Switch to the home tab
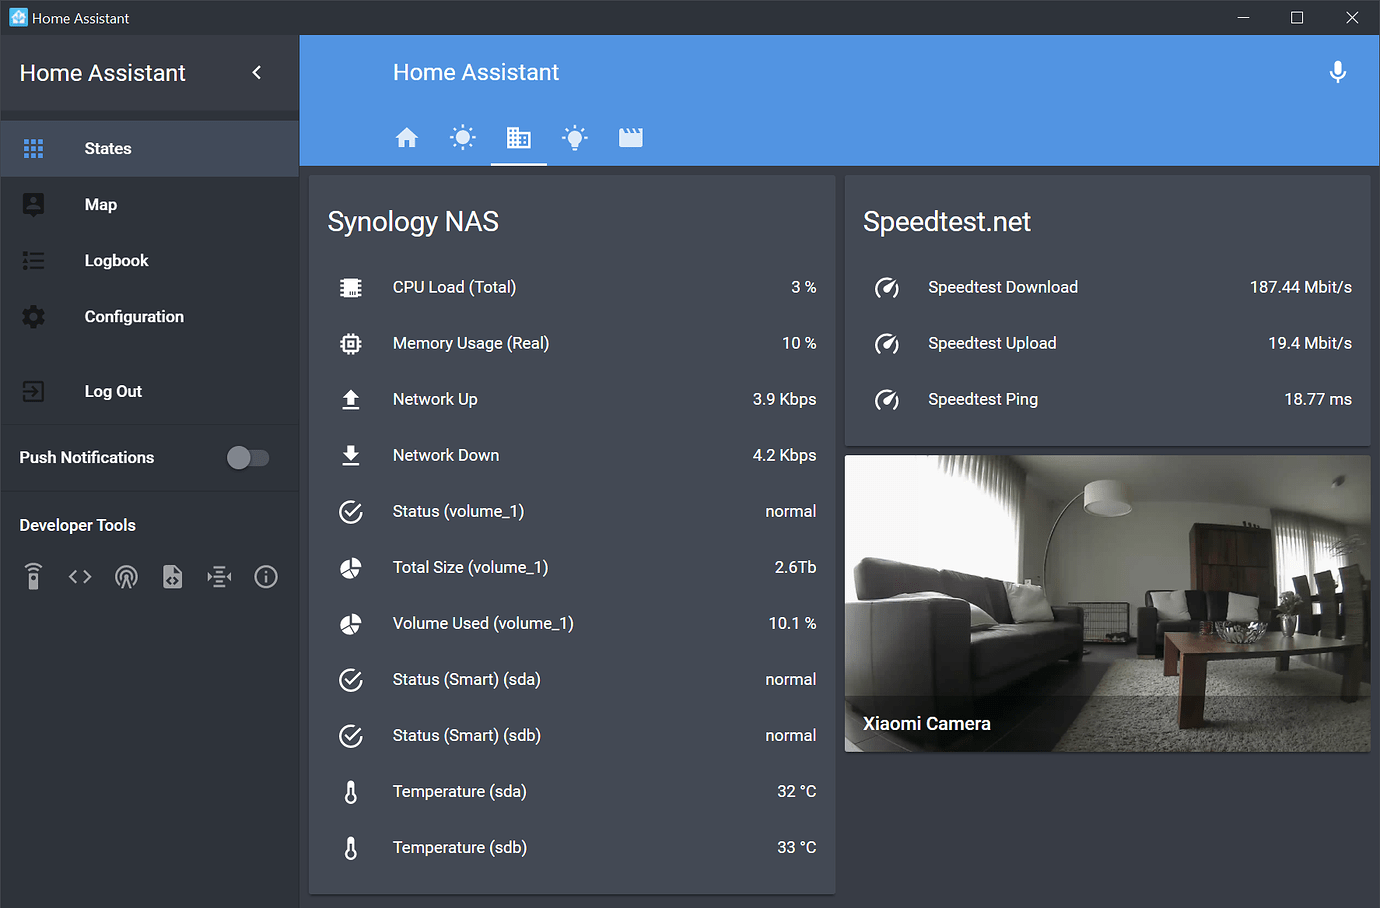 tap(407, 137)
